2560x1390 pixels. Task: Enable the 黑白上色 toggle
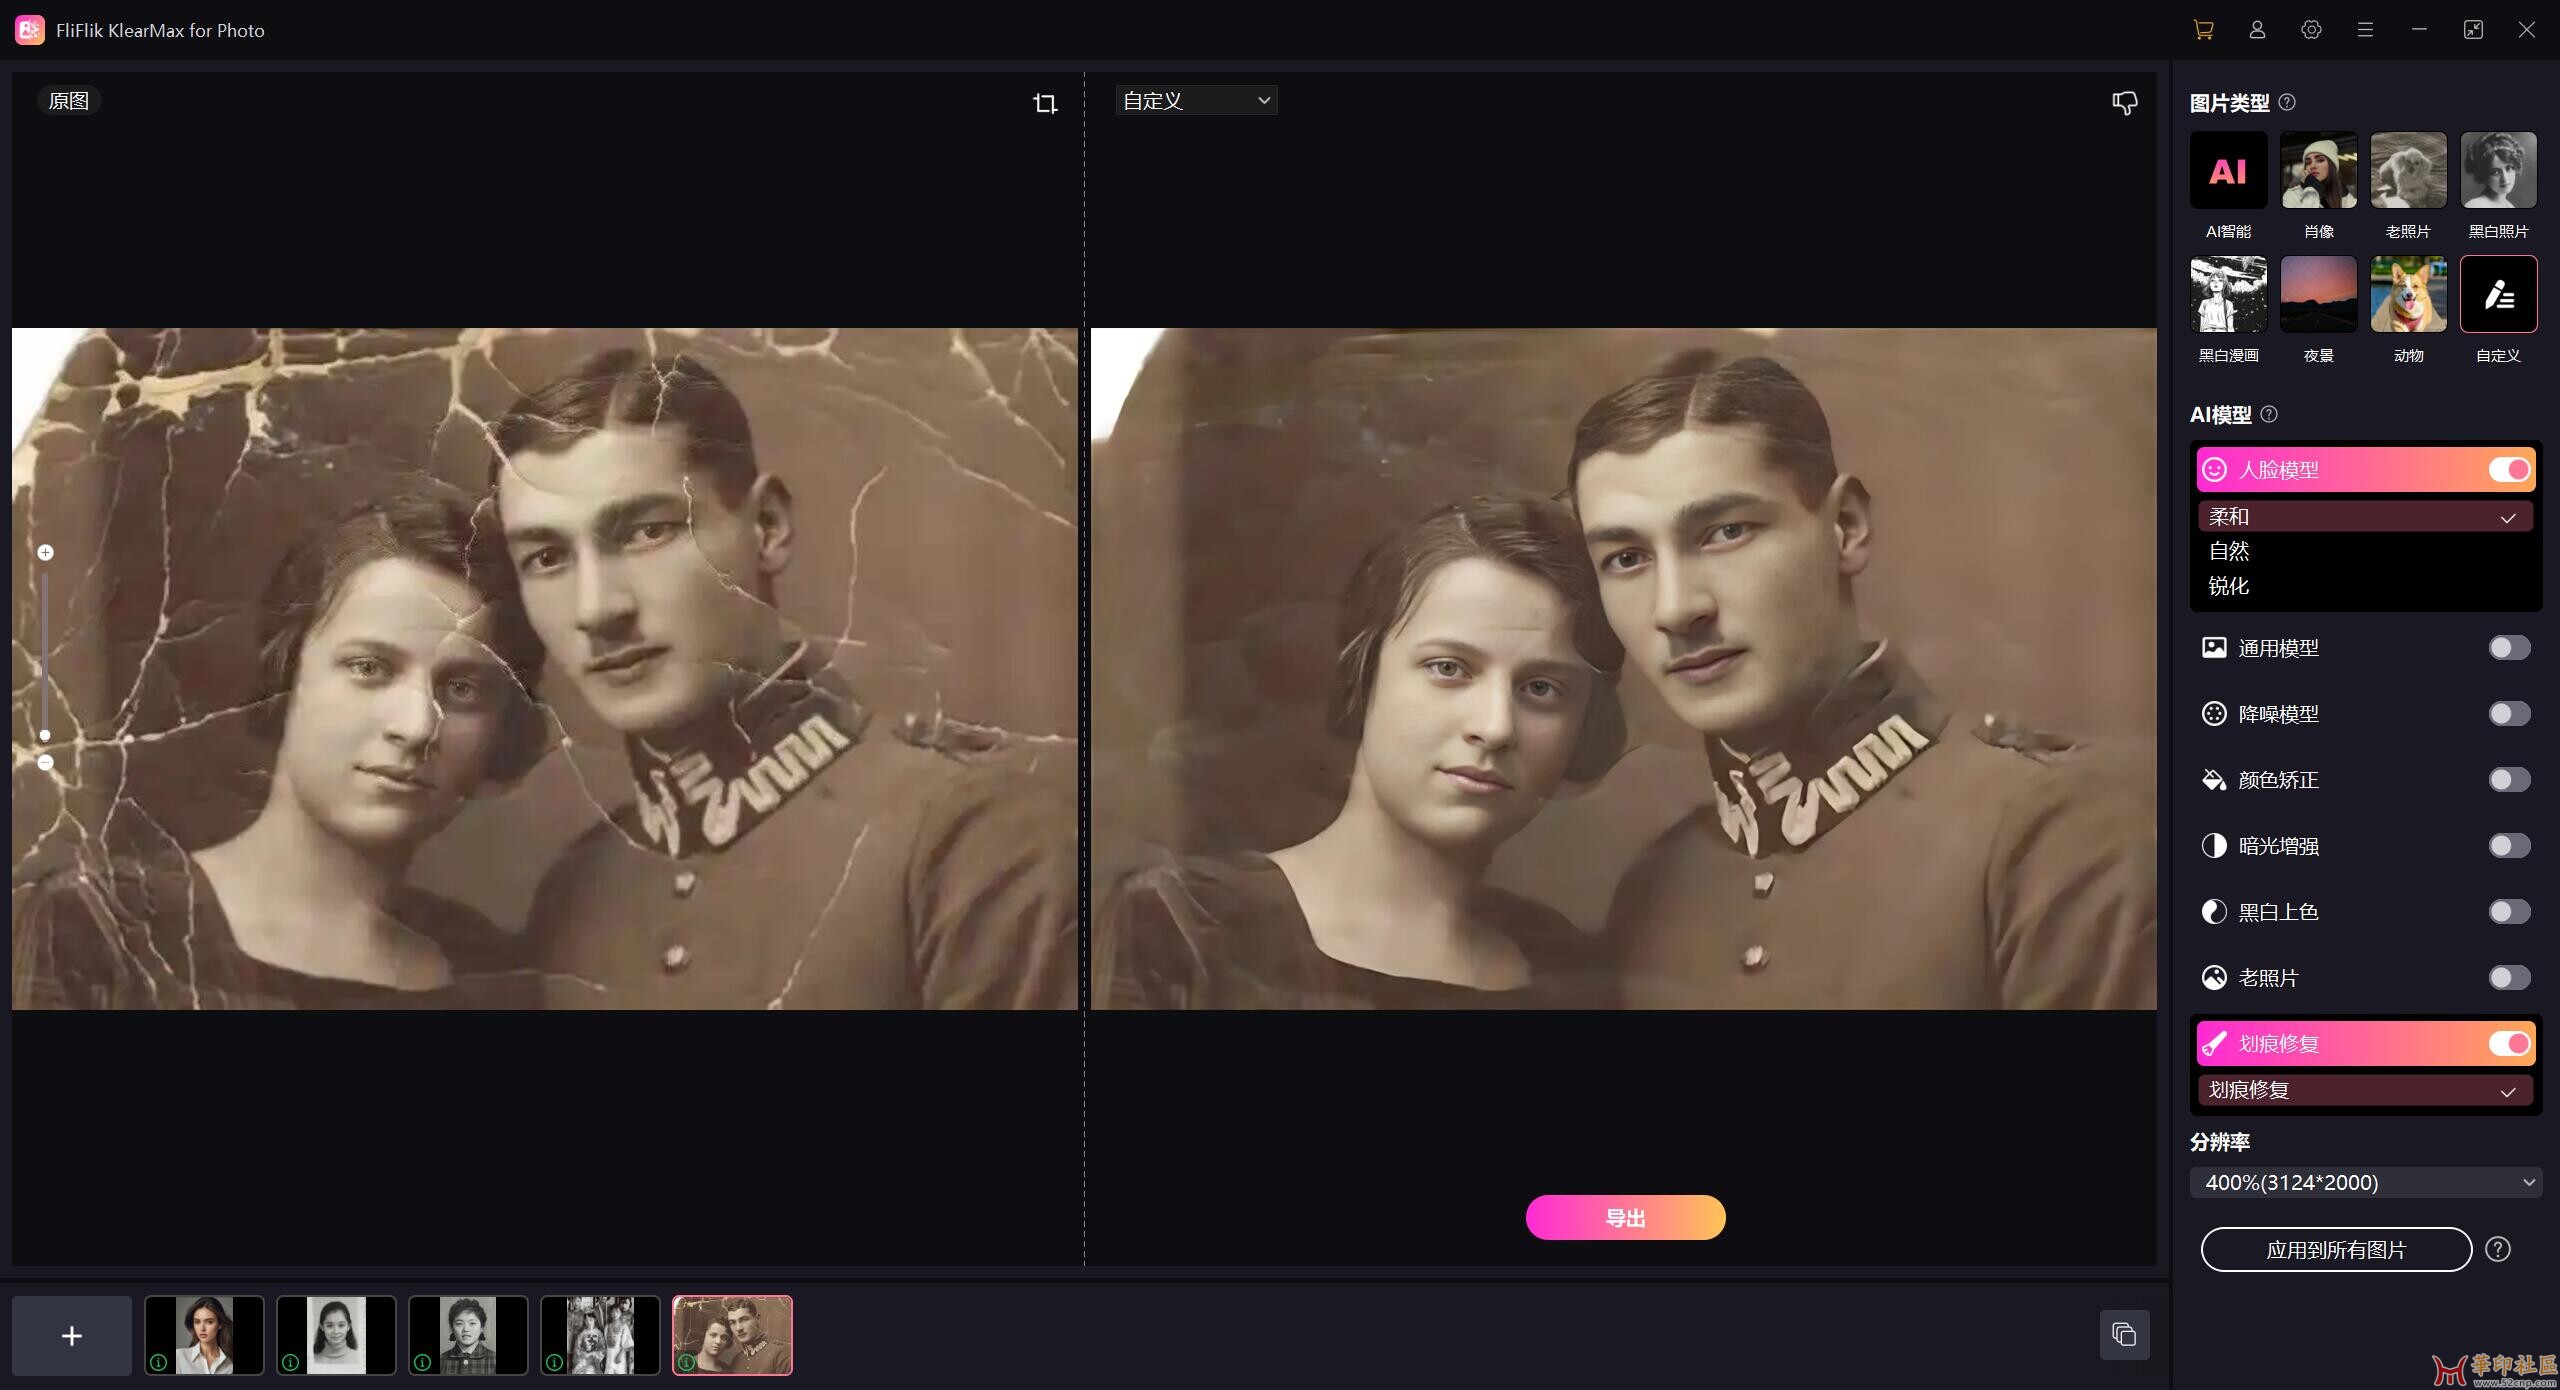[x=2508, y=912]
